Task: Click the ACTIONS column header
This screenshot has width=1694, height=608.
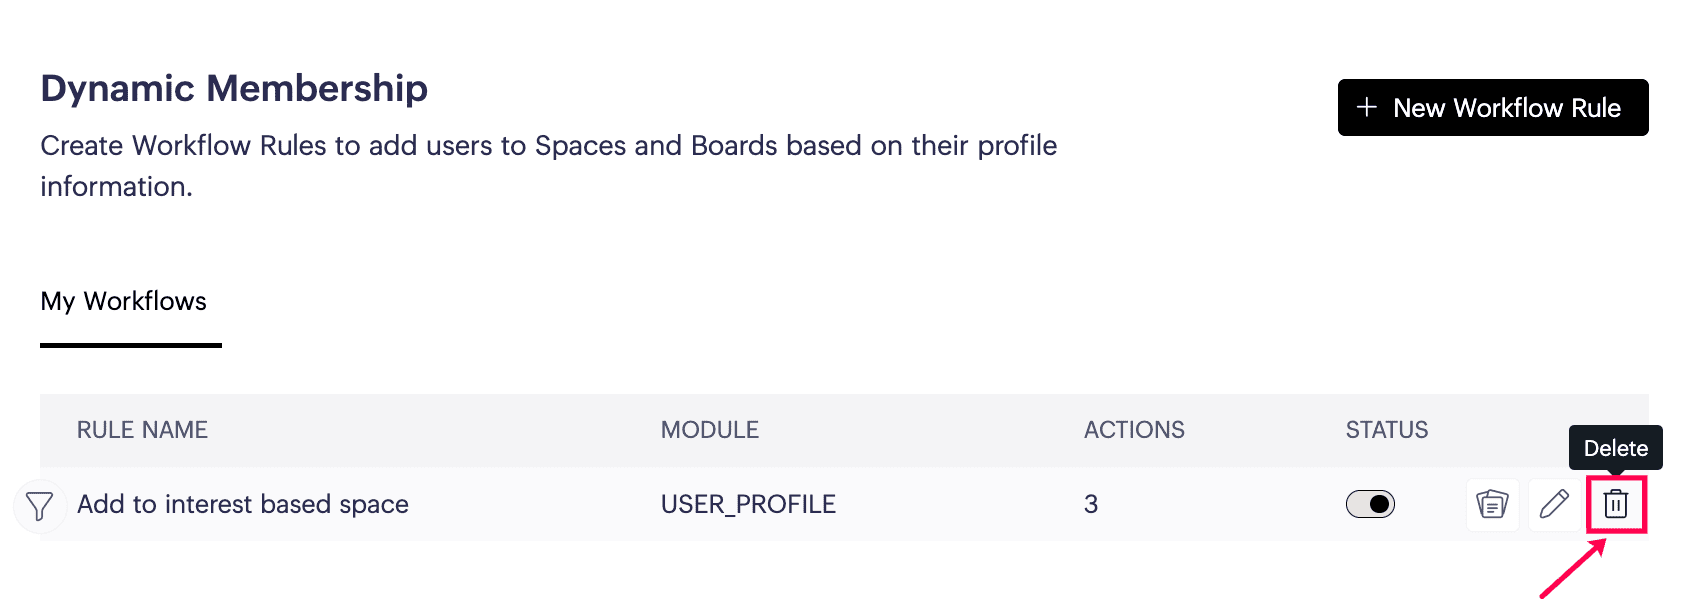Action: (1134, 430)
